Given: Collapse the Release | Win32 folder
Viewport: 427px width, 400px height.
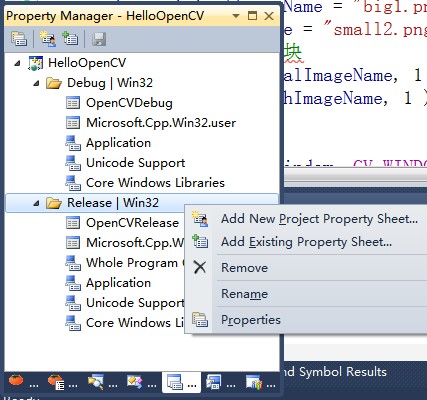Looking at the screenshot, I should [x=36, y=203].
